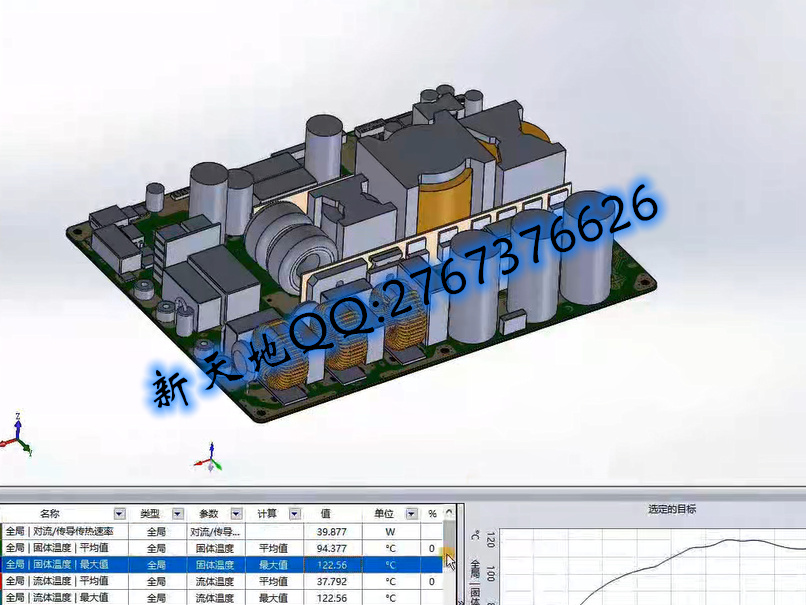Expand the 计算 column filter arrow
This screenshot has width=806, height=605.
click(x=294, y=514)
